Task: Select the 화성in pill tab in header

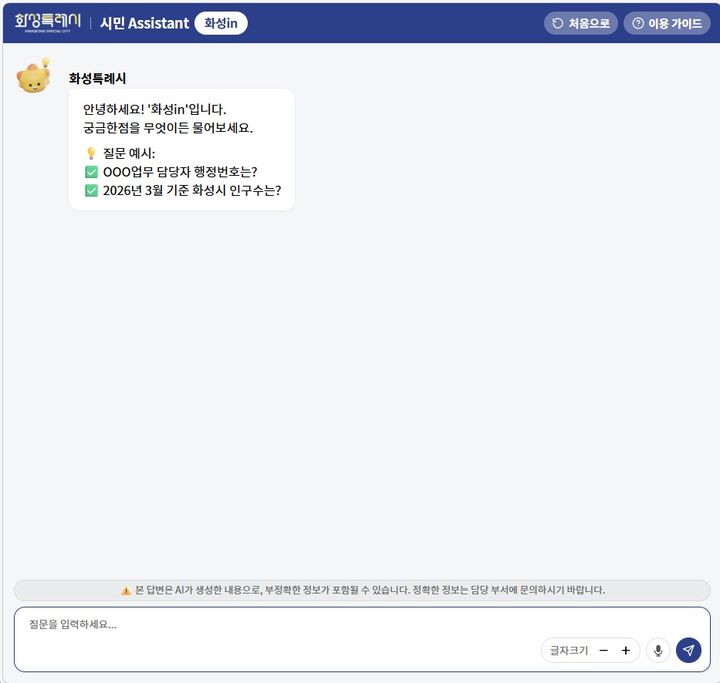Action: coord(221,23)
